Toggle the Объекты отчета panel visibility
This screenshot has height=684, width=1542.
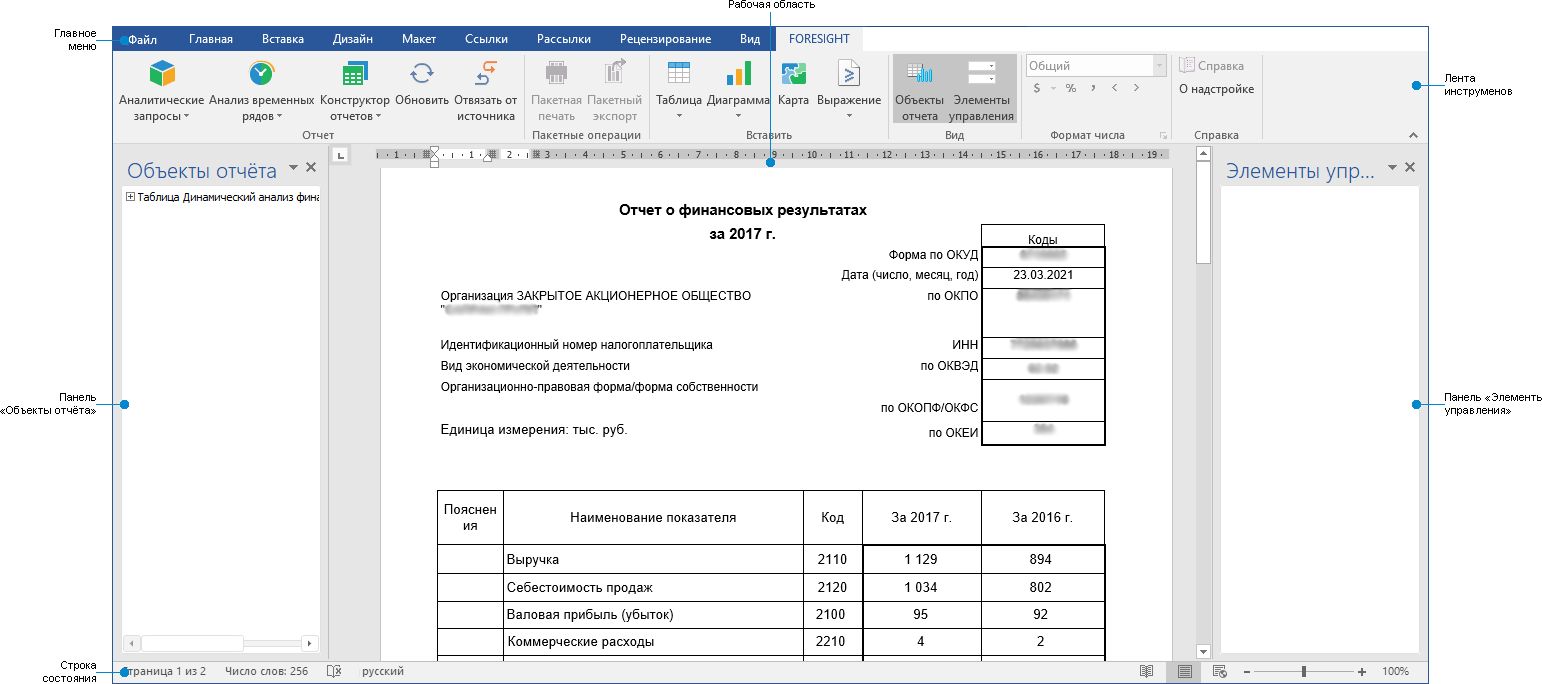tap(918, 88)
